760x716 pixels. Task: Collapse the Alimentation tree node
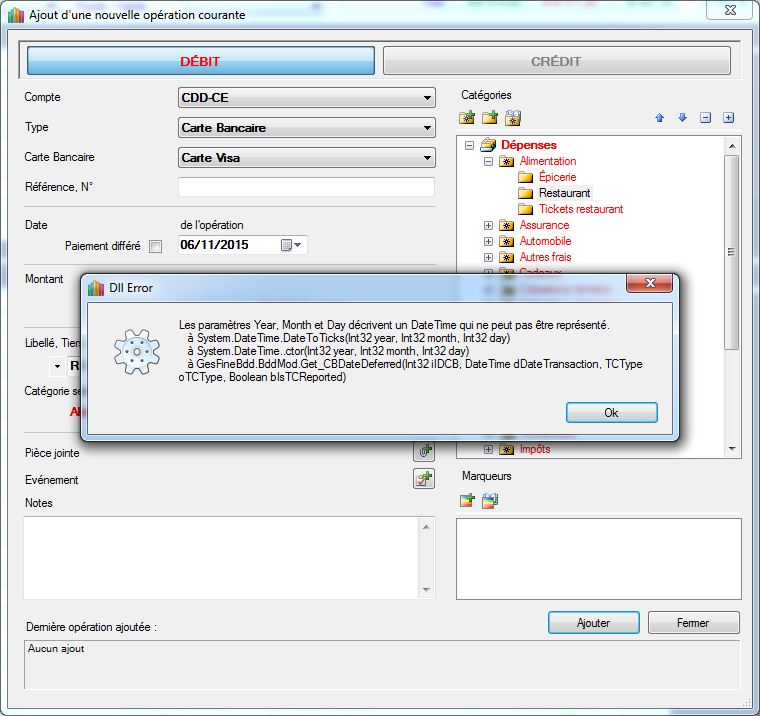[x=488, y=161]
